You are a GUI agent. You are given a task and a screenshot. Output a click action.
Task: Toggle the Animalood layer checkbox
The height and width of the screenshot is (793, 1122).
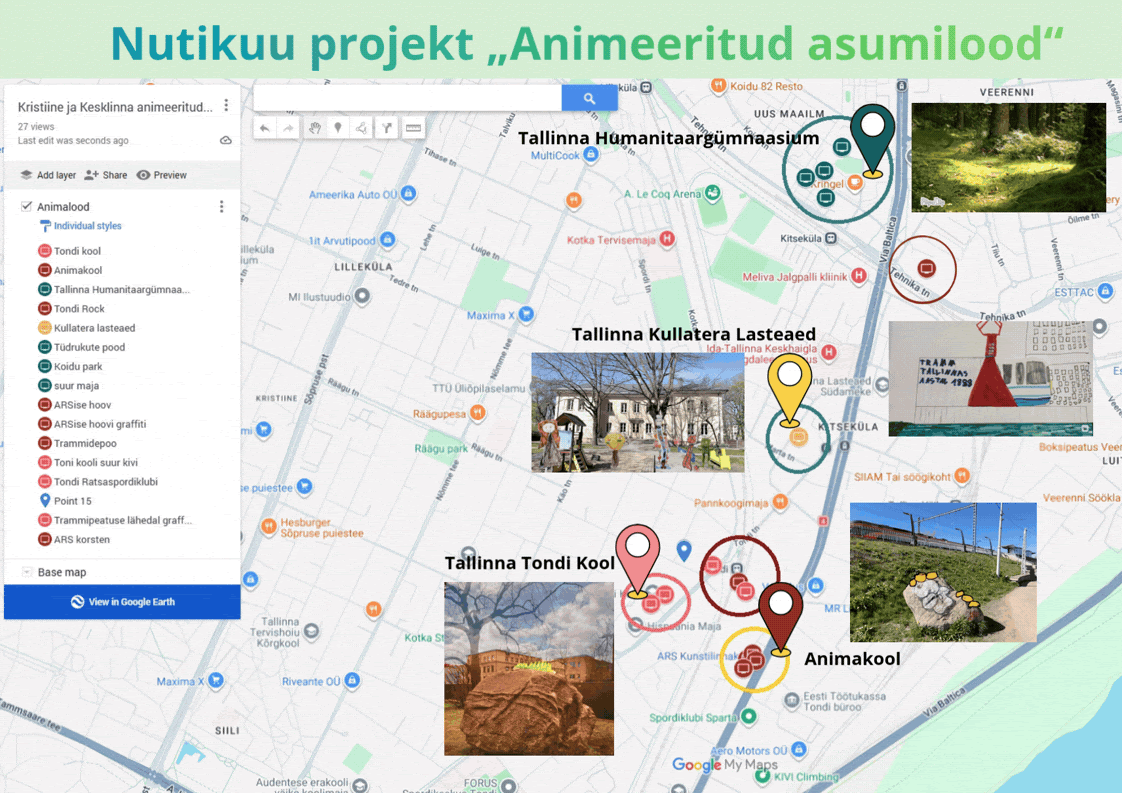[x=26, y=206]
